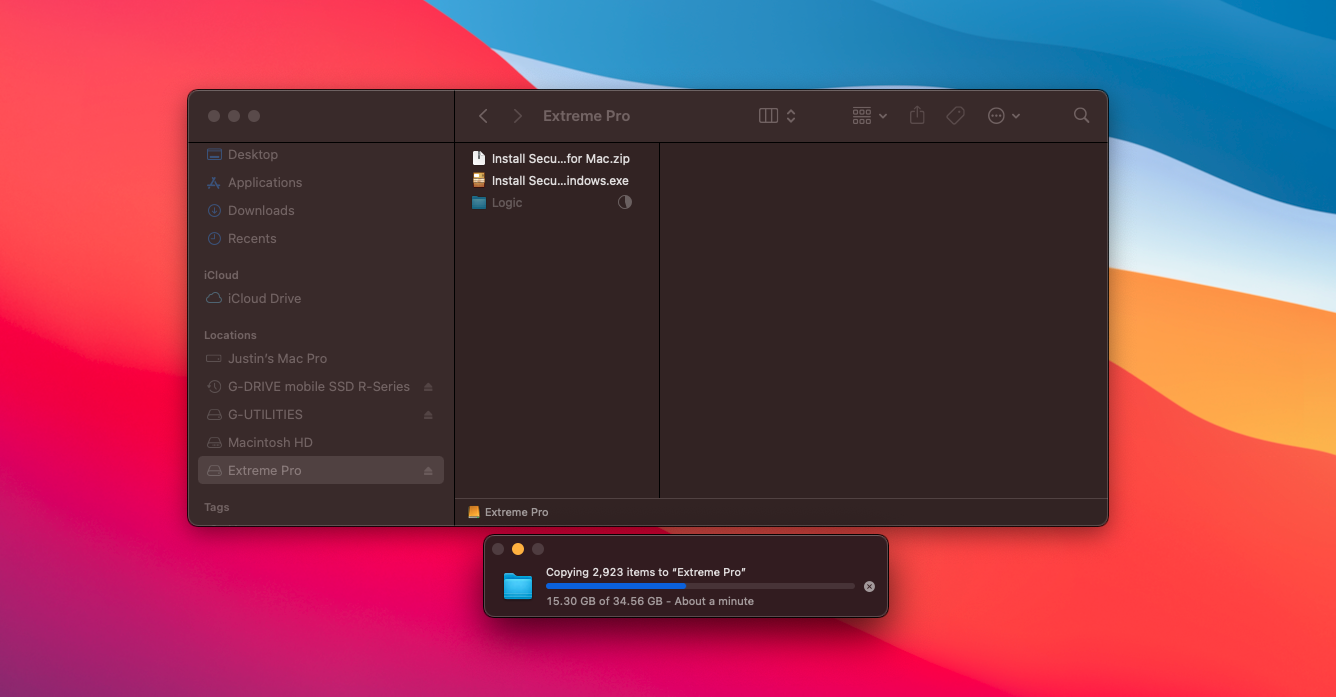
Task: Eject the G-UTILITIES drive
Action: (428, 415)
